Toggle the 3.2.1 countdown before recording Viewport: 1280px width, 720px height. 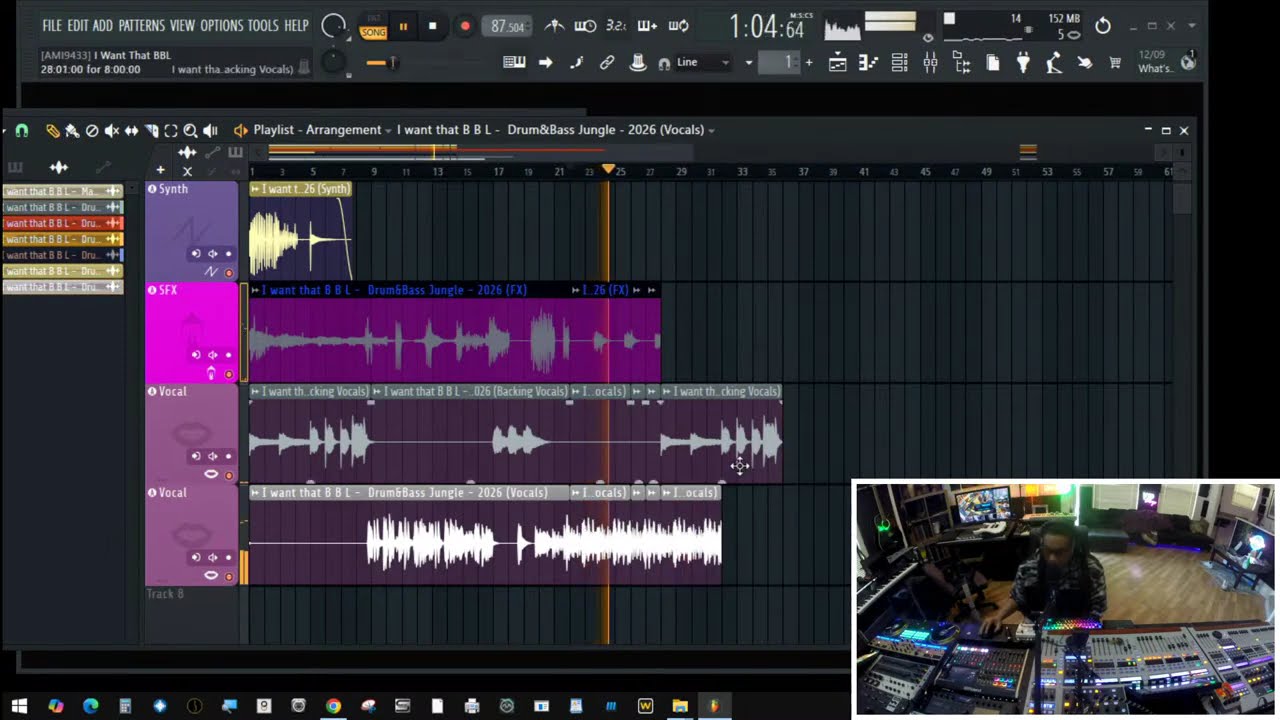pos(616,27)
